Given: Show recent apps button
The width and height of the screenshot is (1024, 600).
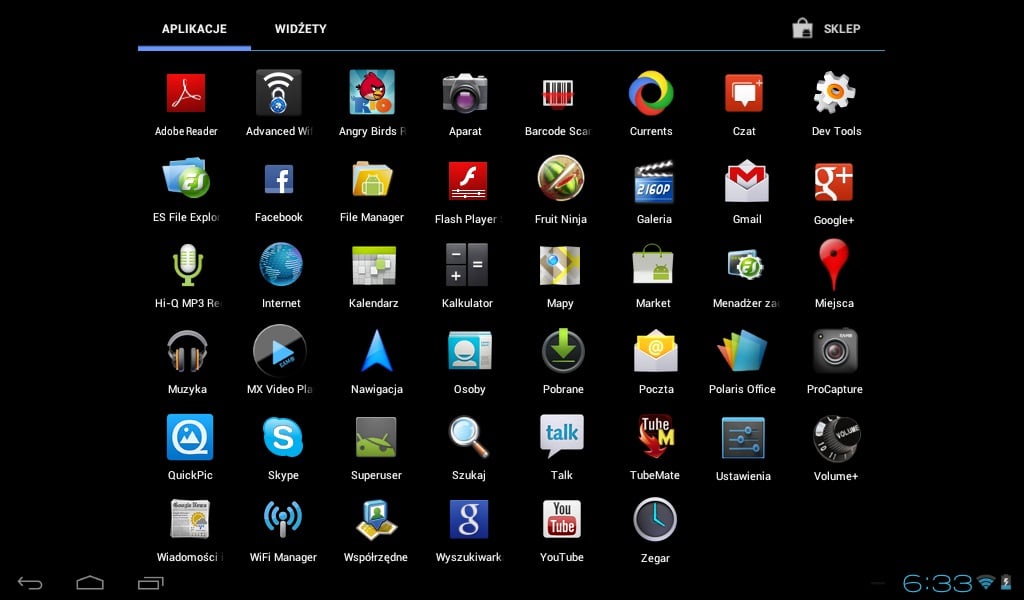Looking at the screenshot, I should (x=151, y=582).
